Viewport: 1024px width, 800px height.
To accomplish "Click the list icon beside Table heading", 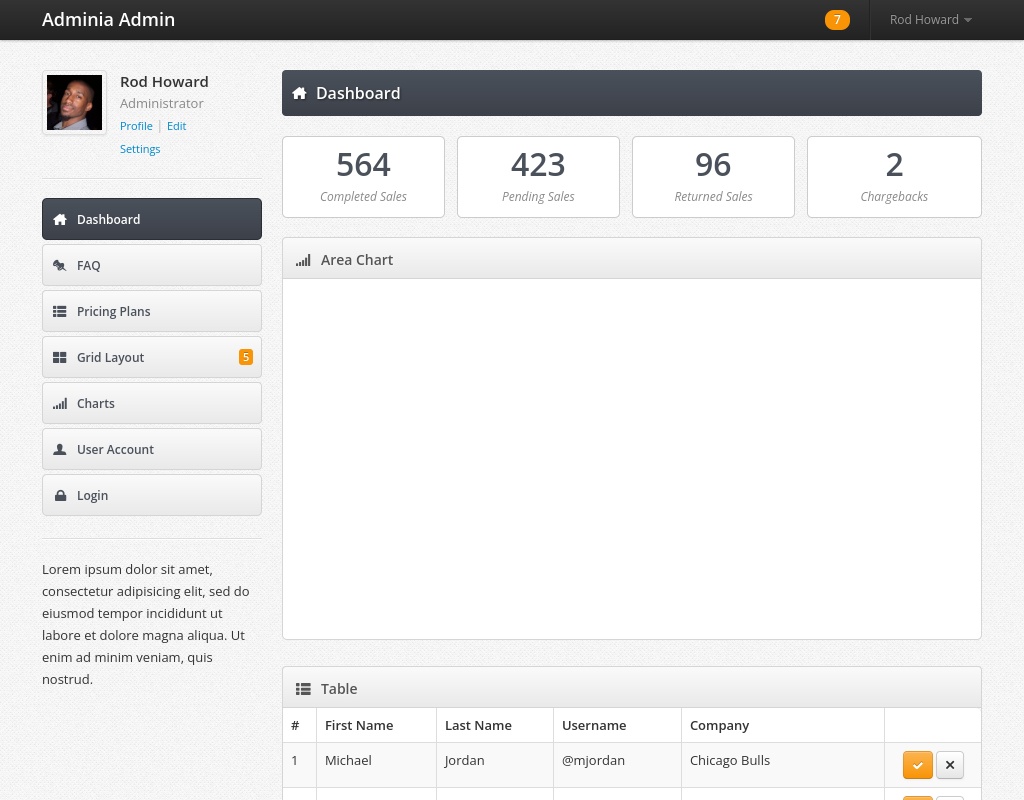I will click(x=303, y=689).
